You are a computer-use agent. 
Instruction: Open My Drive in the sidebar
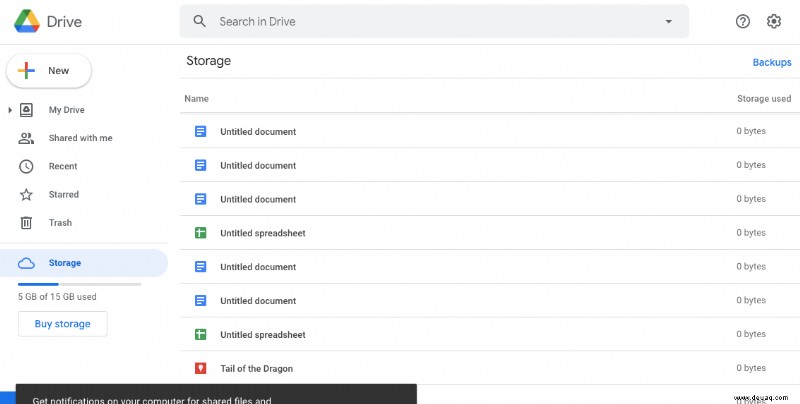(66, 110)
